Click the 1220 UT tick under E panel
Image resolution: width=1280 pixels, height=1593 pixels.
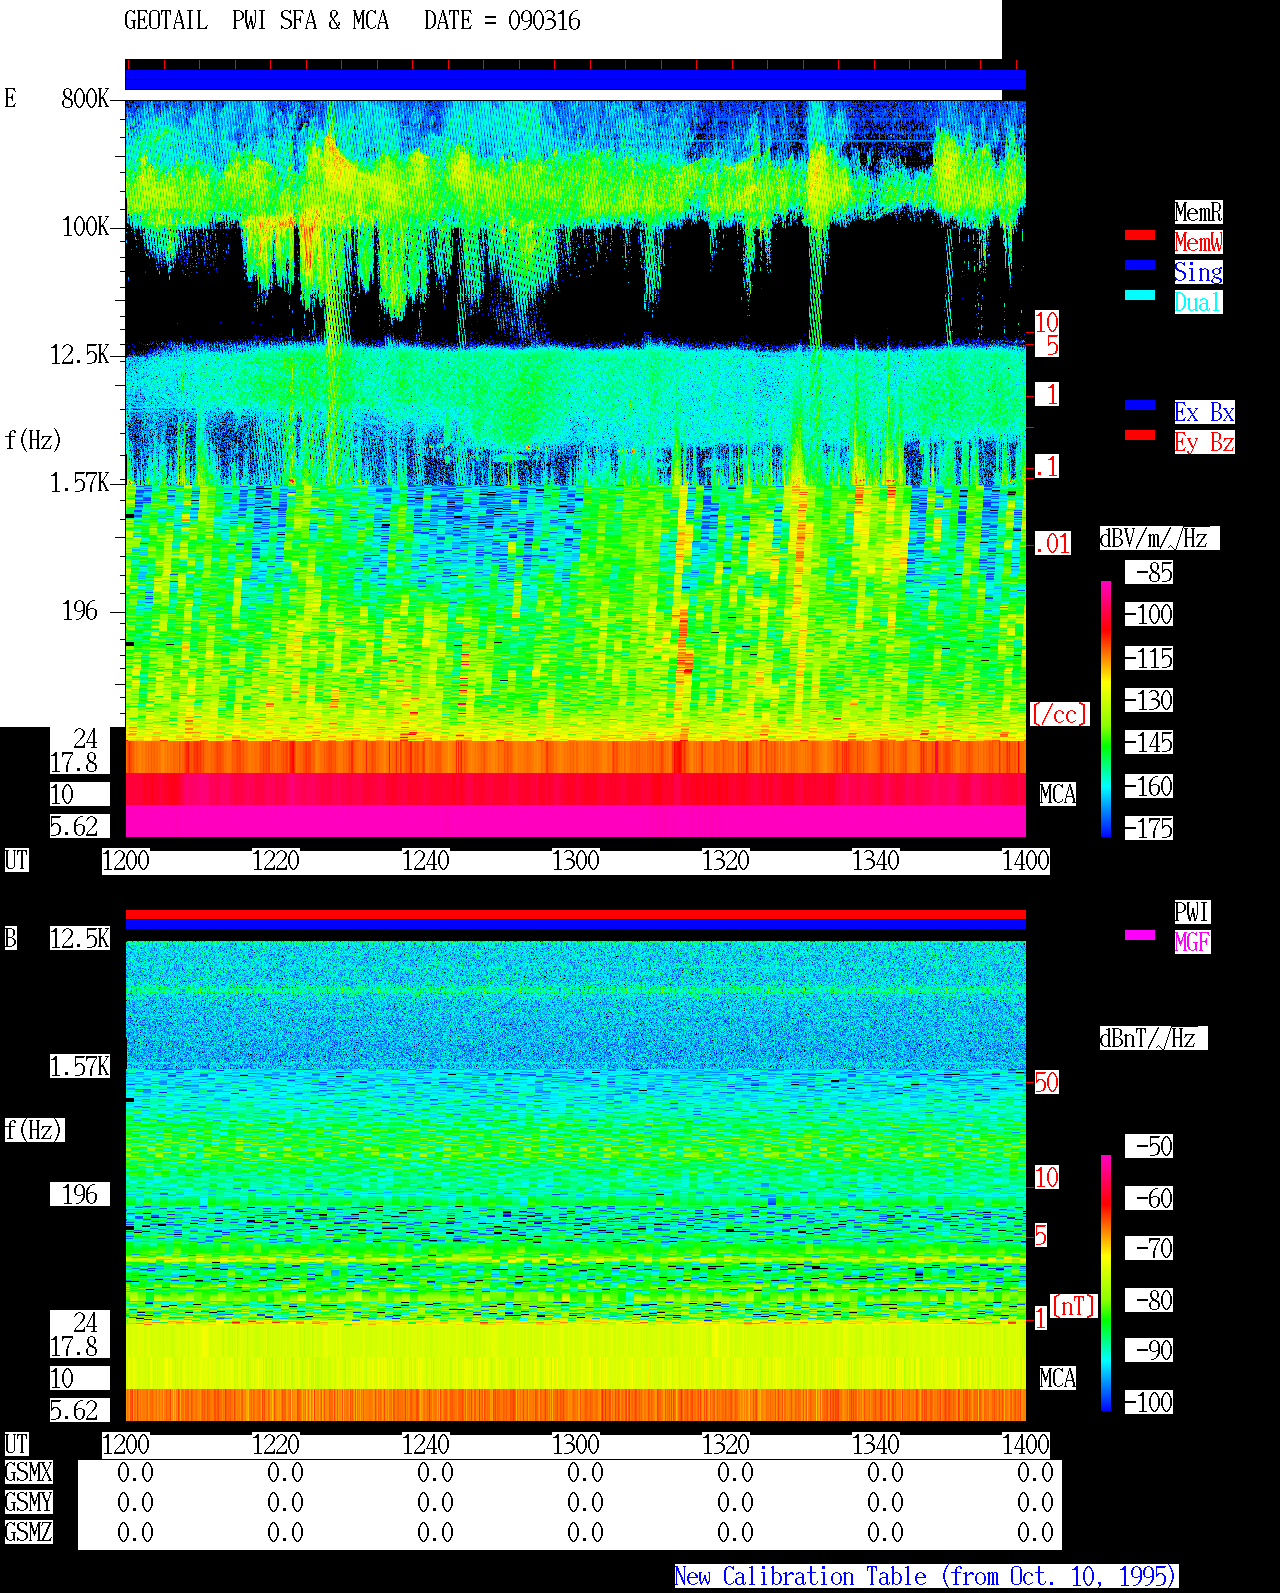276,860
